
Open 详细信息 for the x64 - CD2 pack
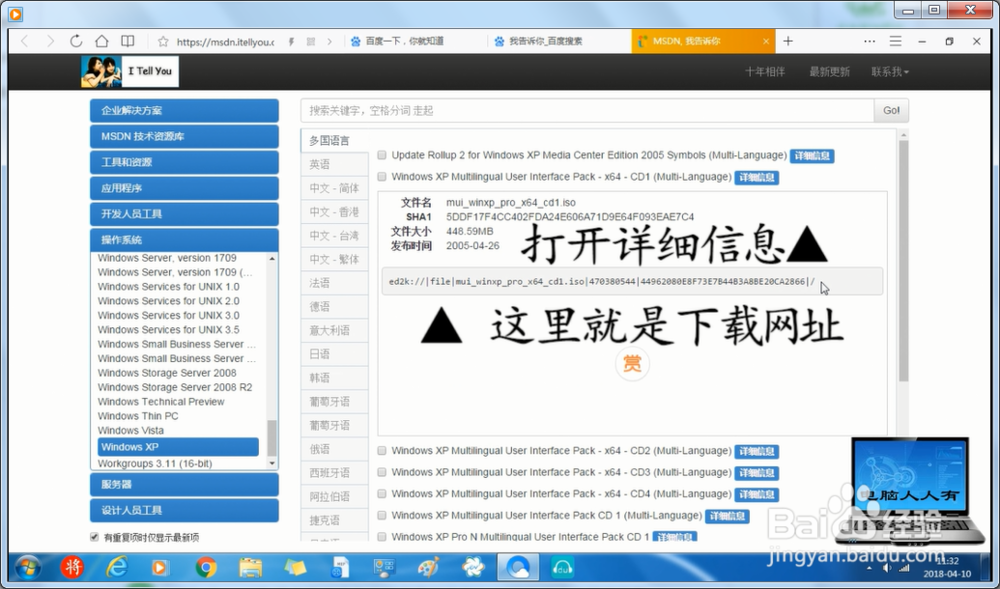[756, 451]
